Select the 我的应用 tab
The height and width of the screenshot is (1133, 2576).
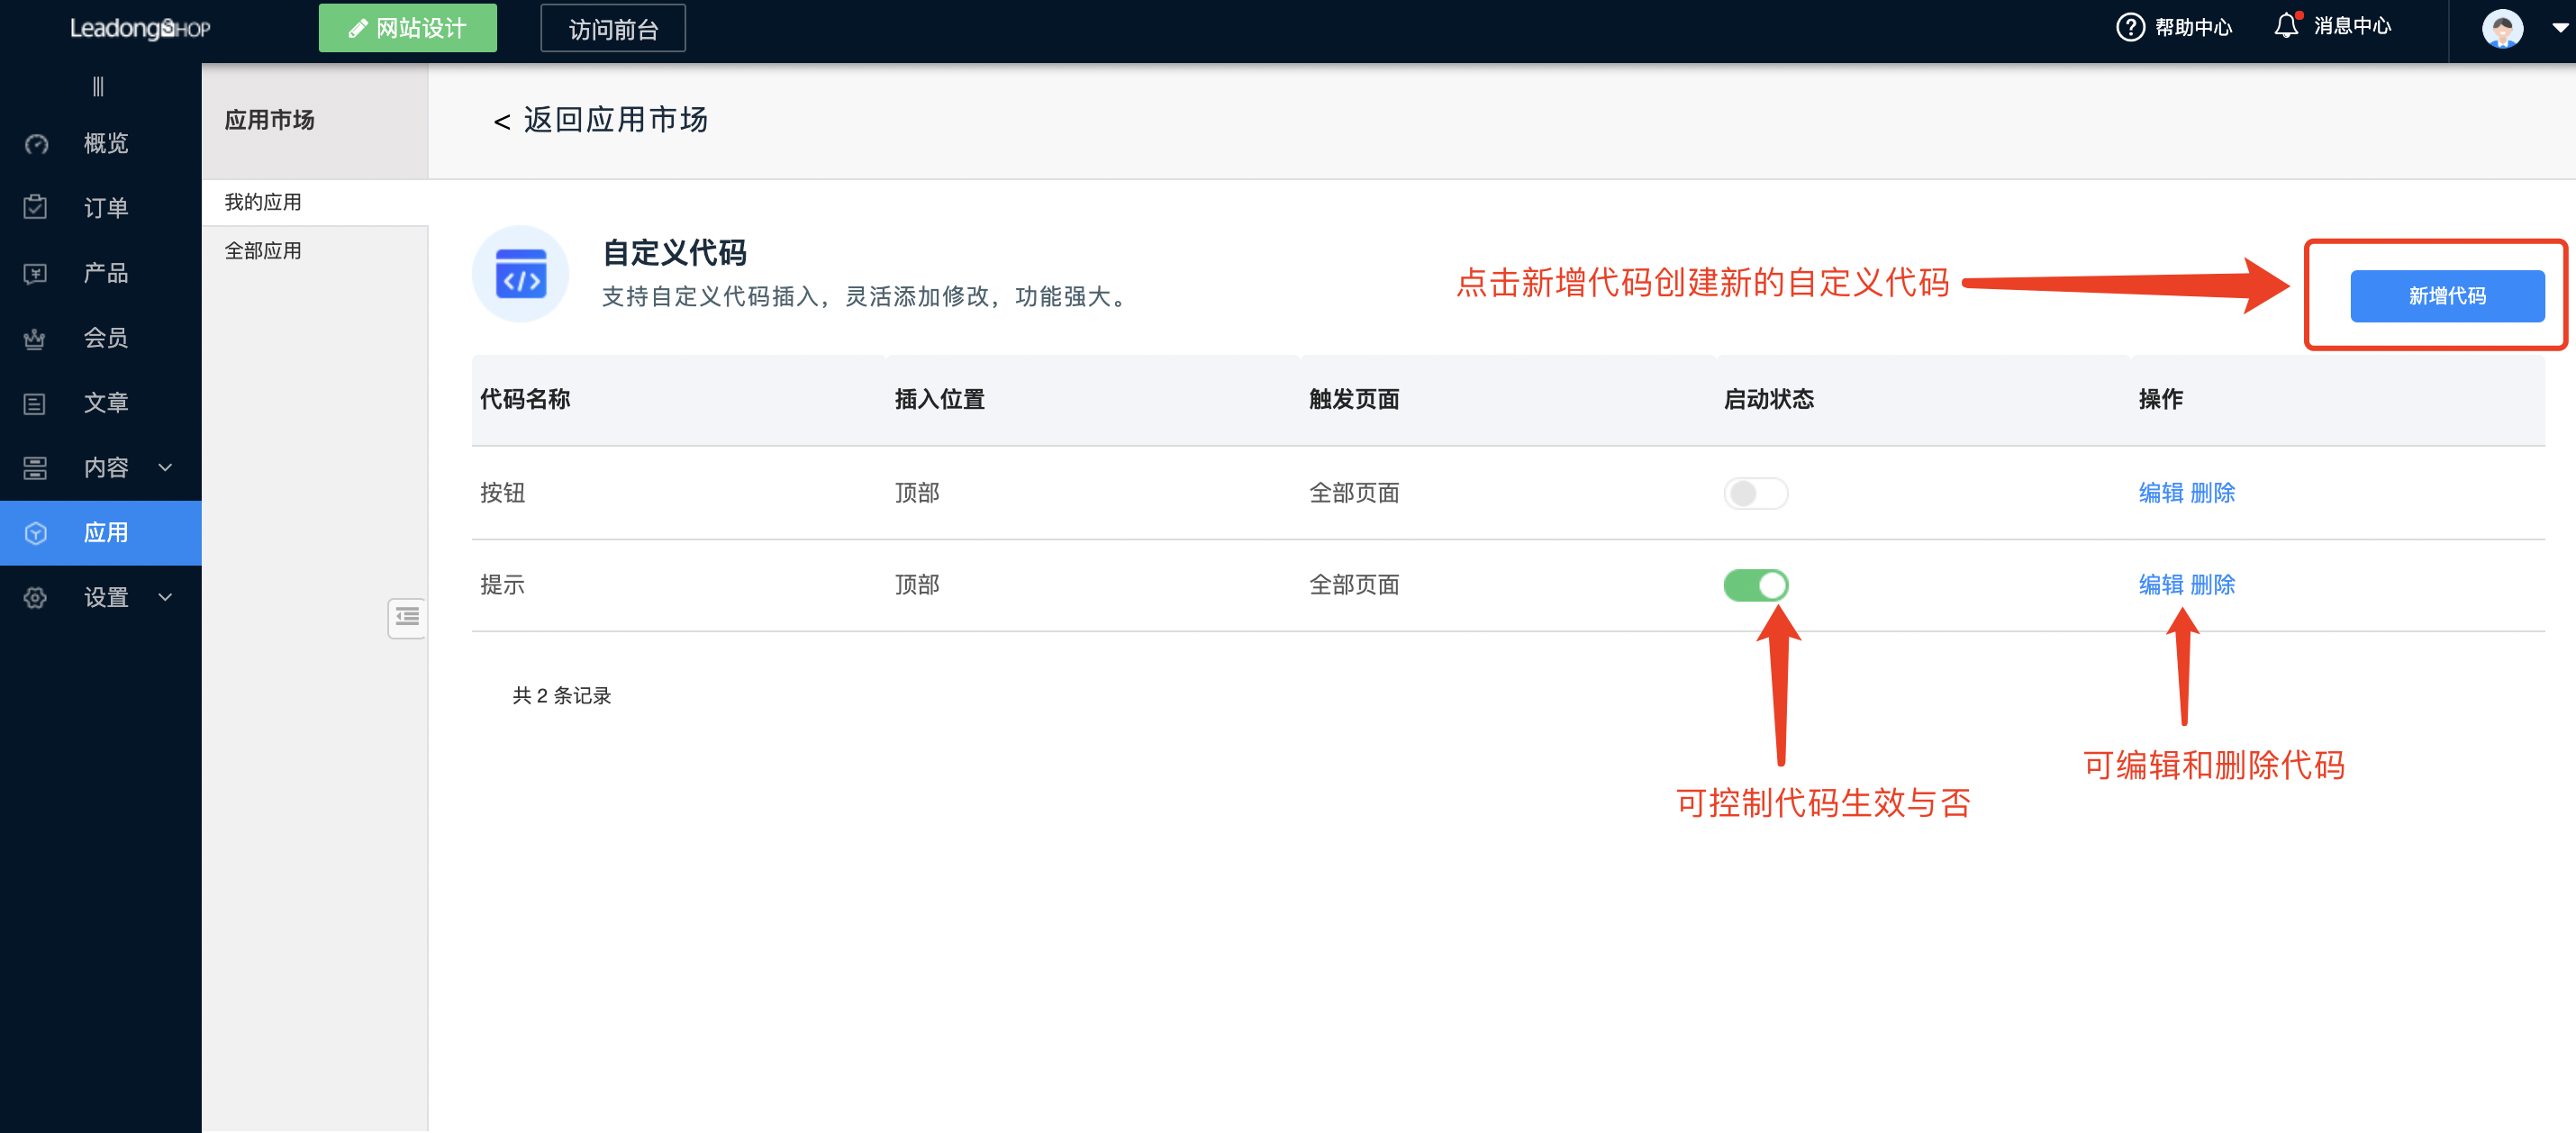coord(262,201)
